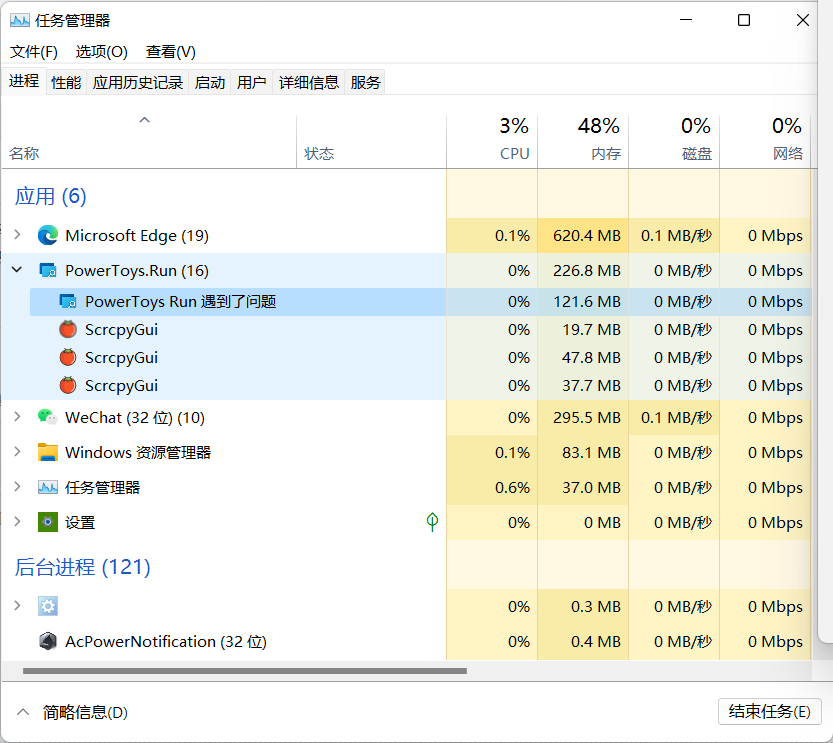The height and width of the screenshot is (743, 833).
Task: Select the first ScrcpyGui process icon
Action: click(x=66, y=329)
